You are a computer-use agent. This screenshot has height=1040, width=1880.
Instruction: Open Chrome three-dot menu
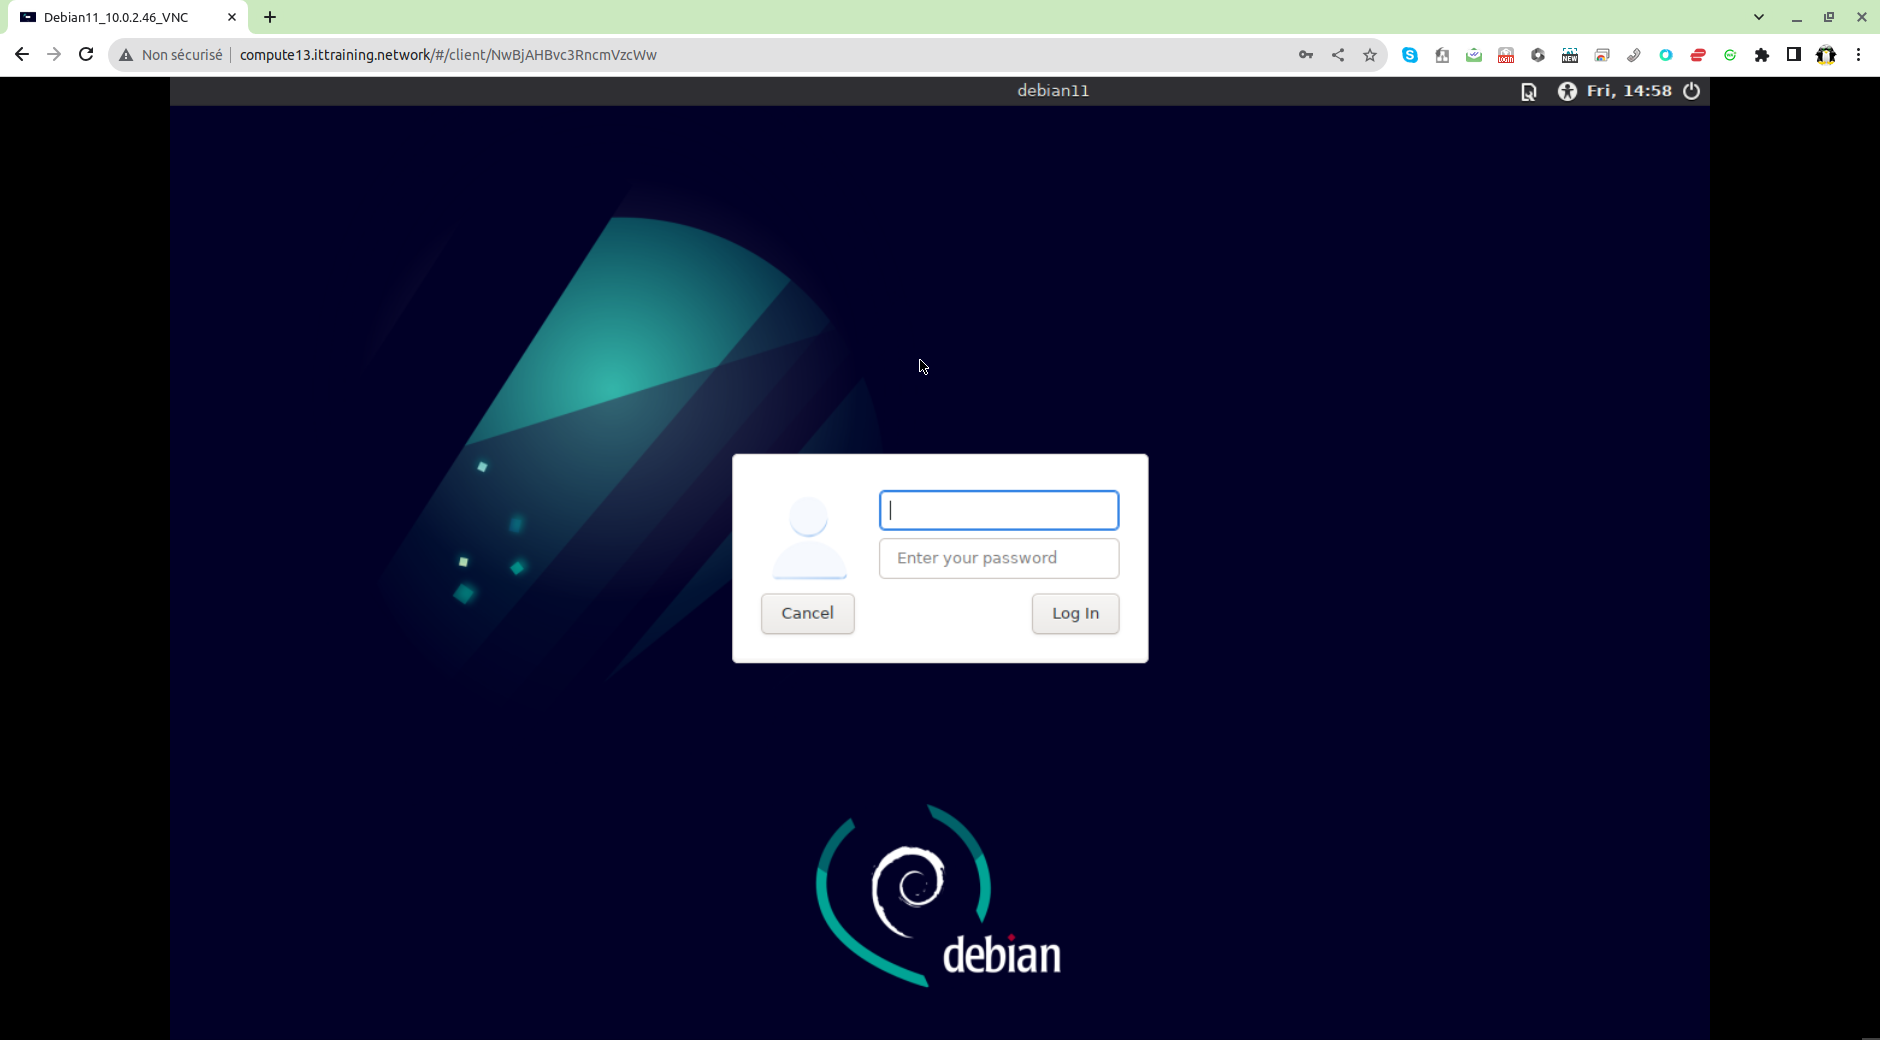click(1859, 55)
